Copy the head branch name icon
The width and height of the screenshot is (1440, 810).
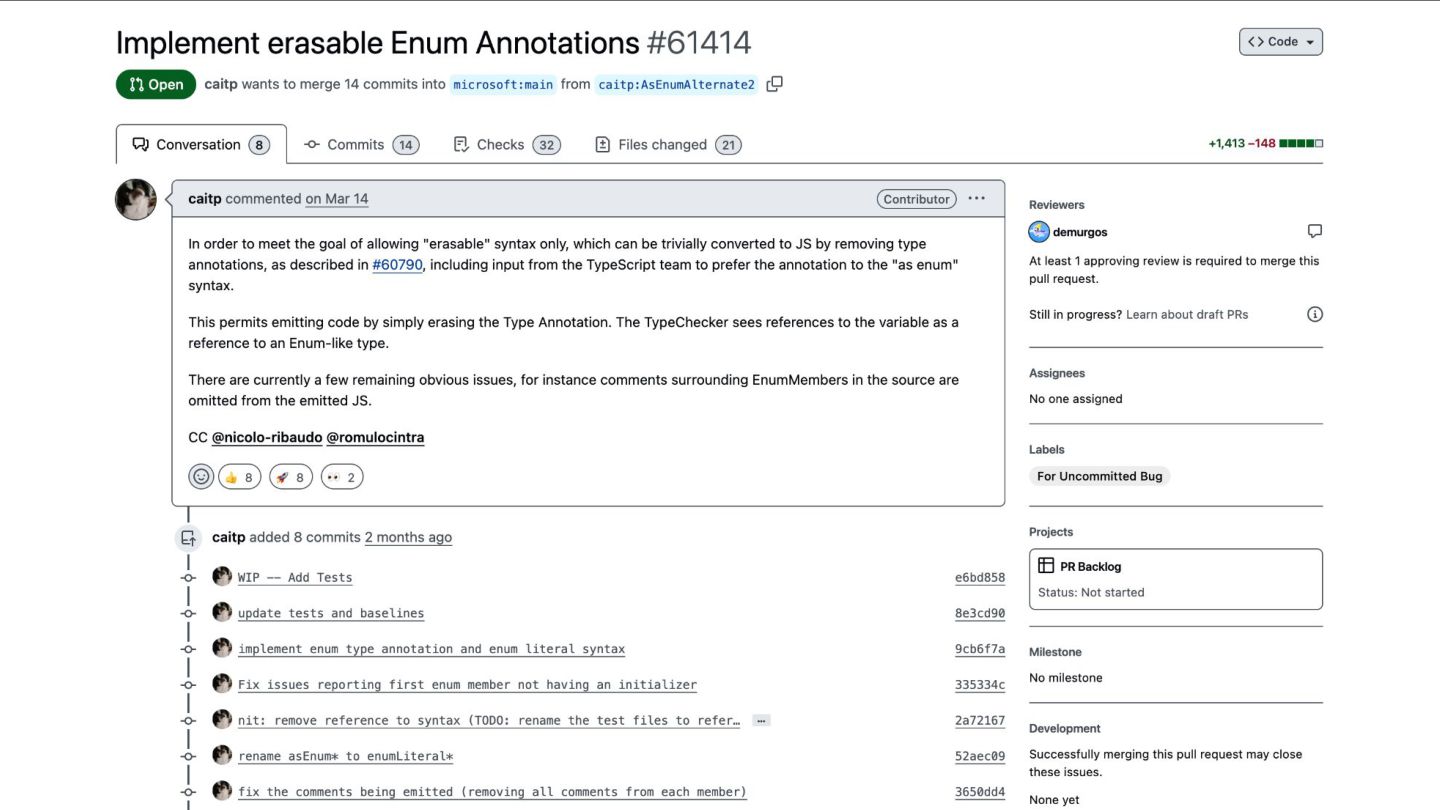click(x=774, y=84)
